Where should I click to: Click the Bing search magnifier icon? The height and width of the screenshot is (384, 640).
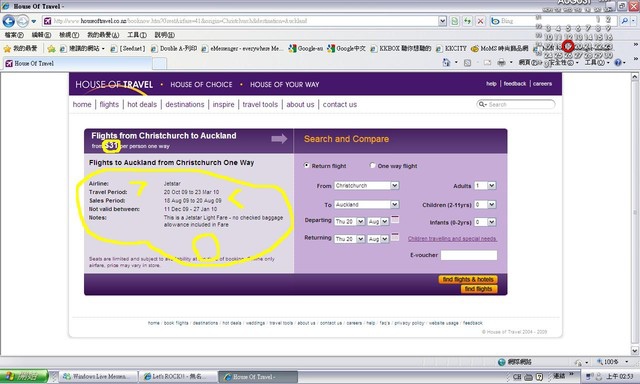(x=624, y=21)
